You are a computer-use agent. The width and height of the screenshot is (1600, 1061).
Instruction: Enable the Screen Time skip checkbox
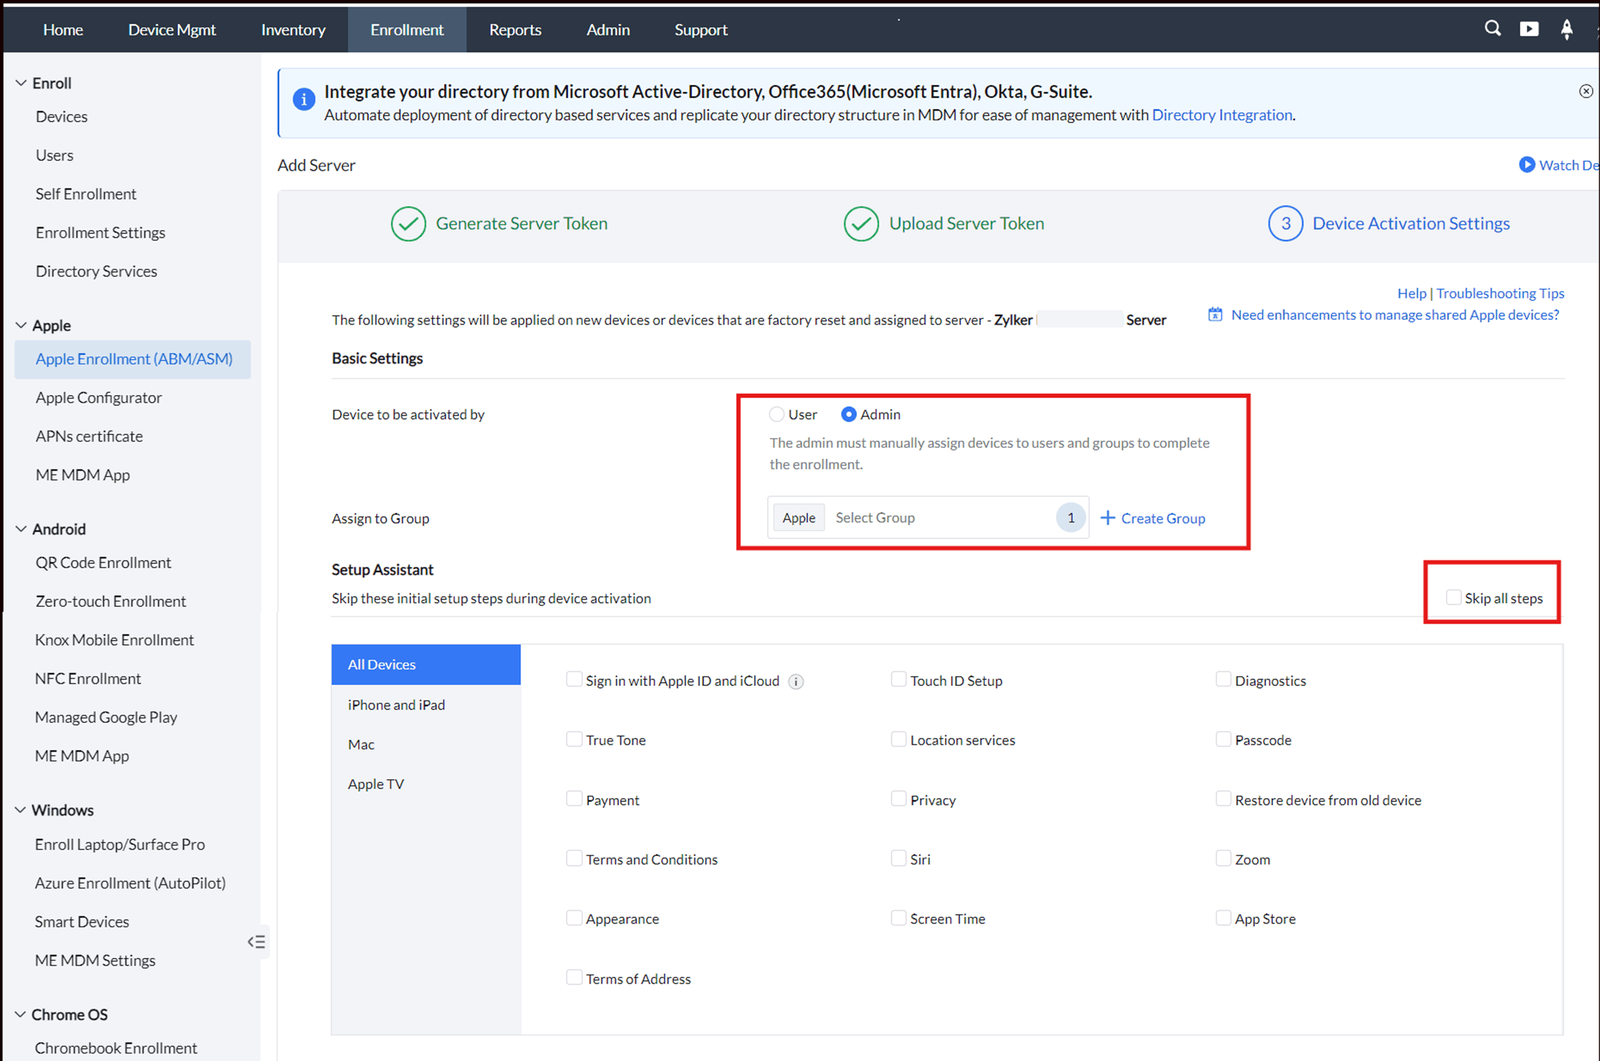tap(898, 918)
